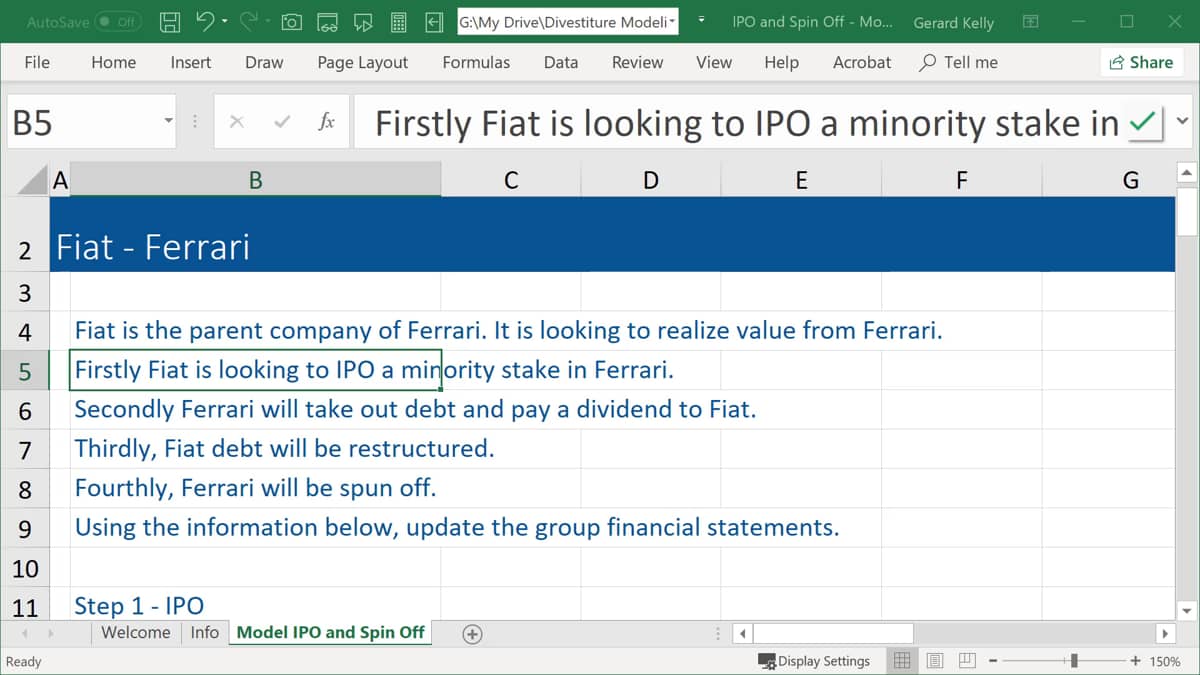Viewport: 1200px width, 675px height.
Task: Click the Gerard Kelly account name
Action: coord(953,22)
